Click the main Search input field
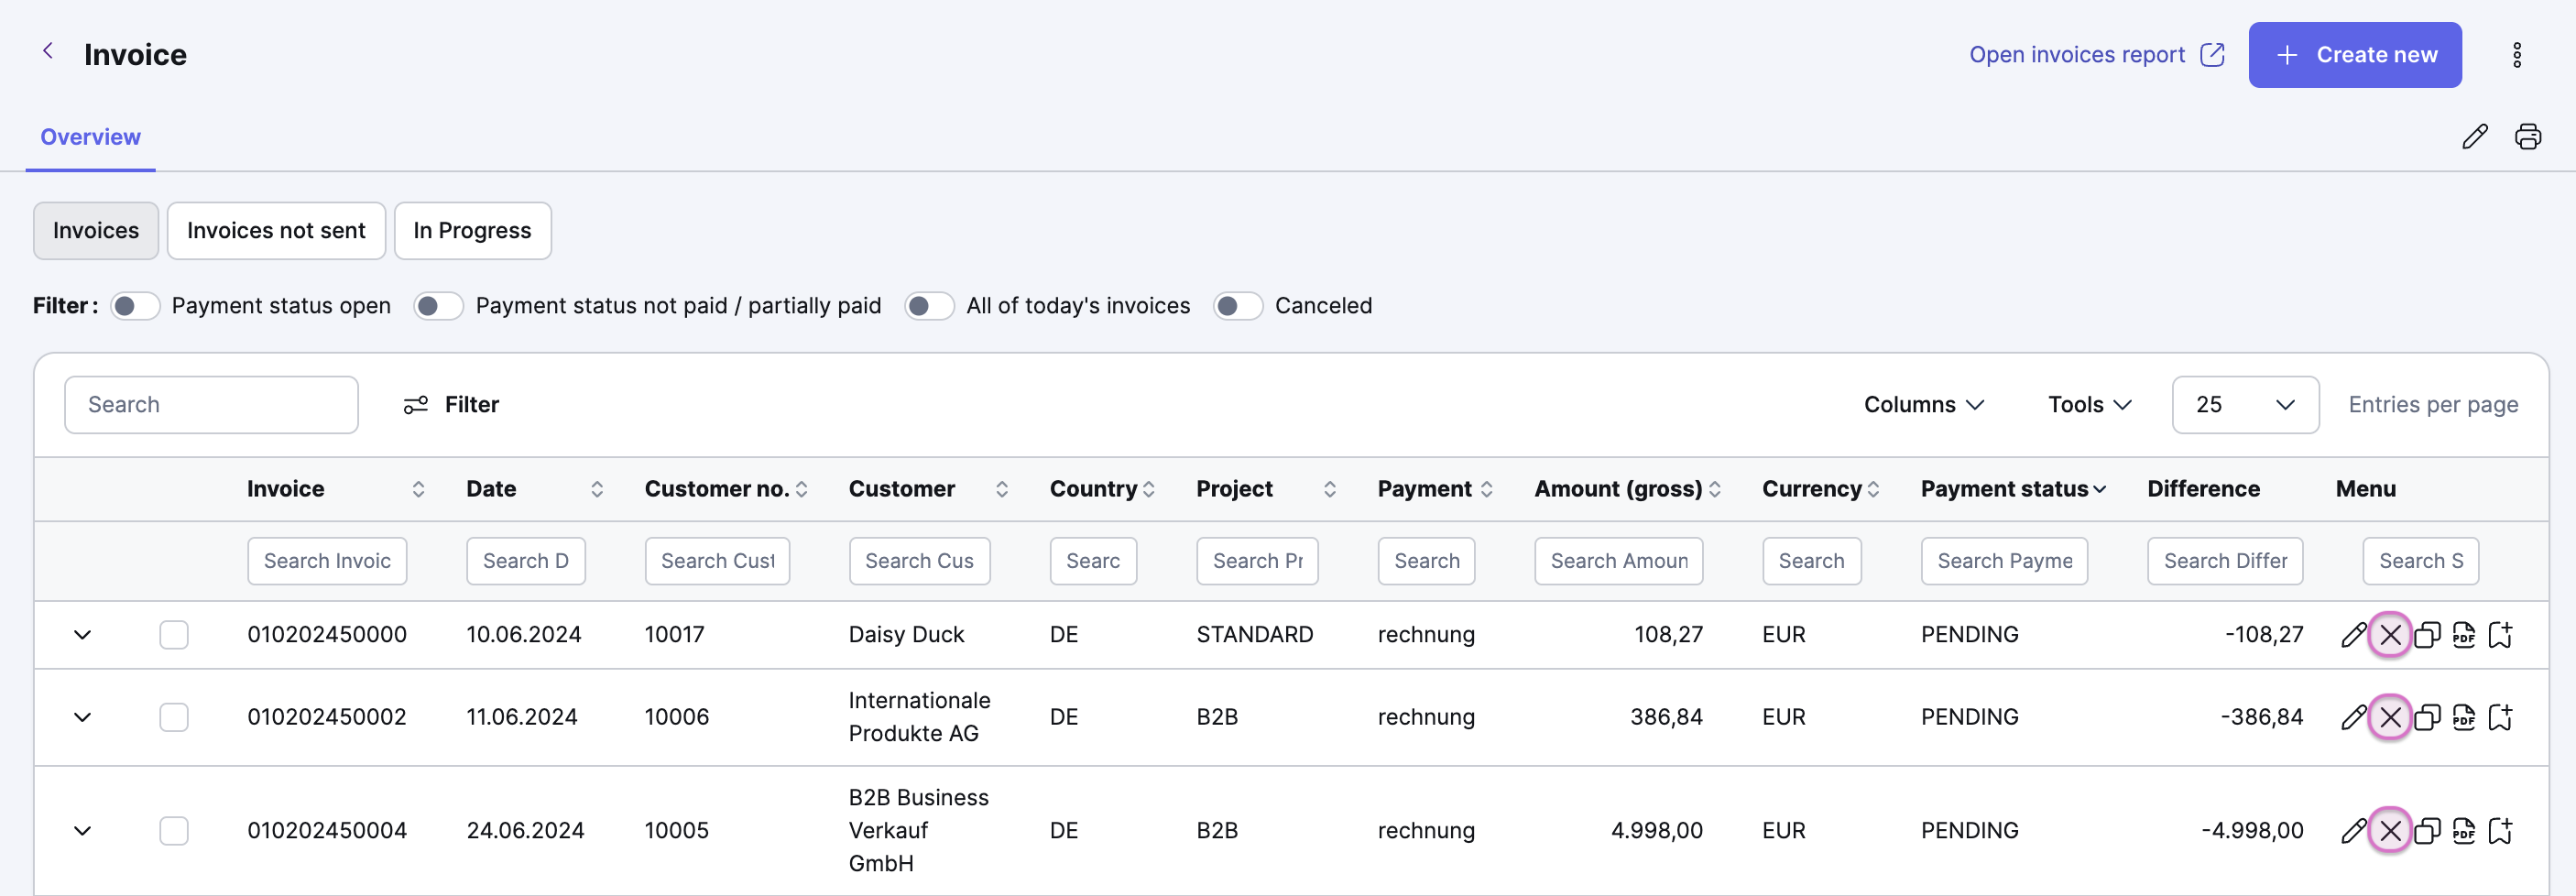The width and height of the screenshot is (2576, 896). 211,405
